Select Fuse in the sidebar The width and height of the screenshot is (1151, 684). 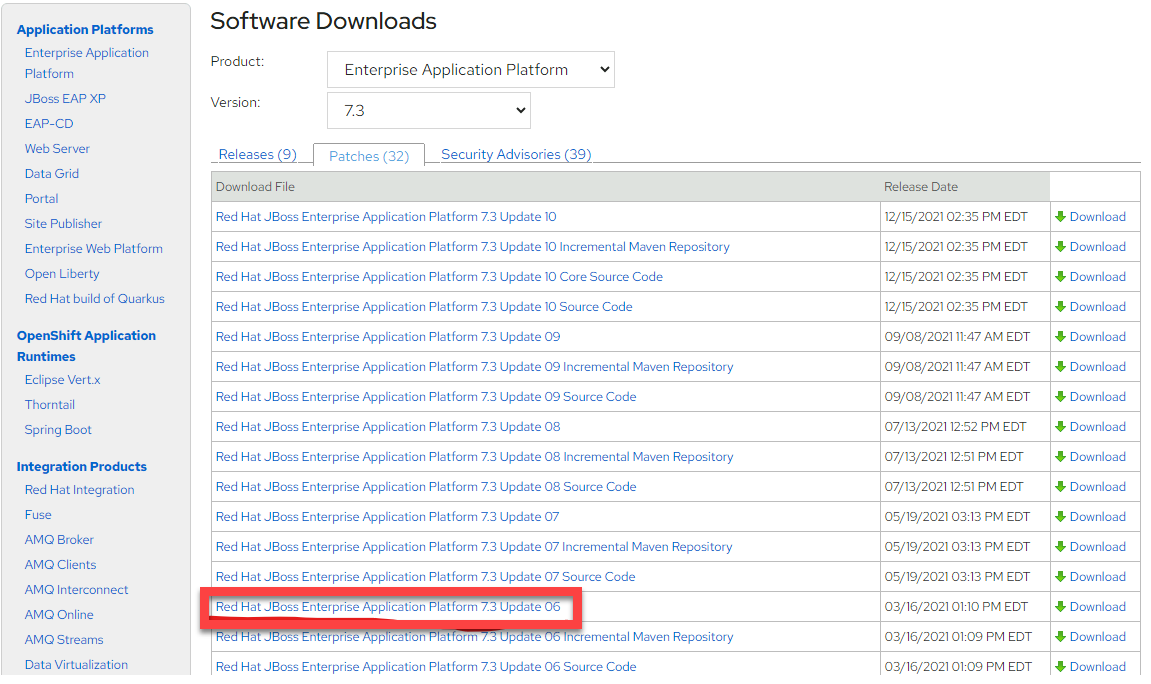pyautogui.click(x=38, y=514)
